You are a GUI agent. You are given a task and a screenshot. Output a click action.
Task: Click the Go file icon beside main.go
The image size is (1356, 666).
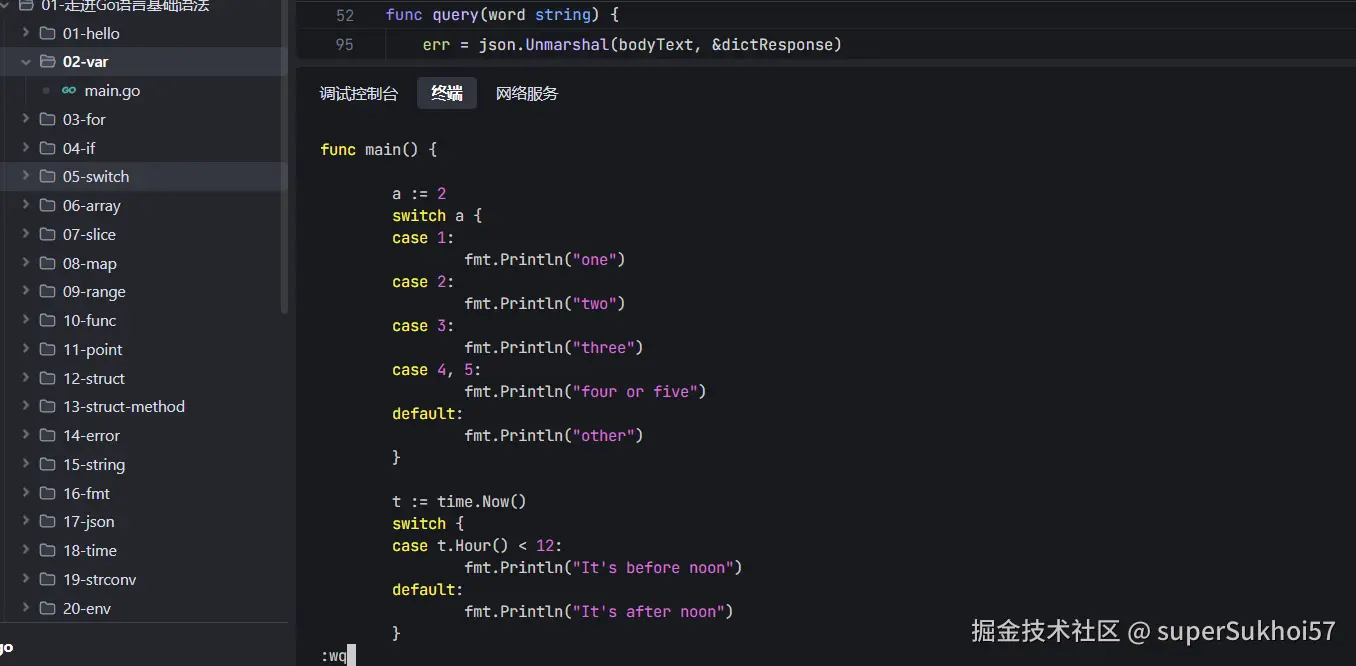[x=69, y=90]
